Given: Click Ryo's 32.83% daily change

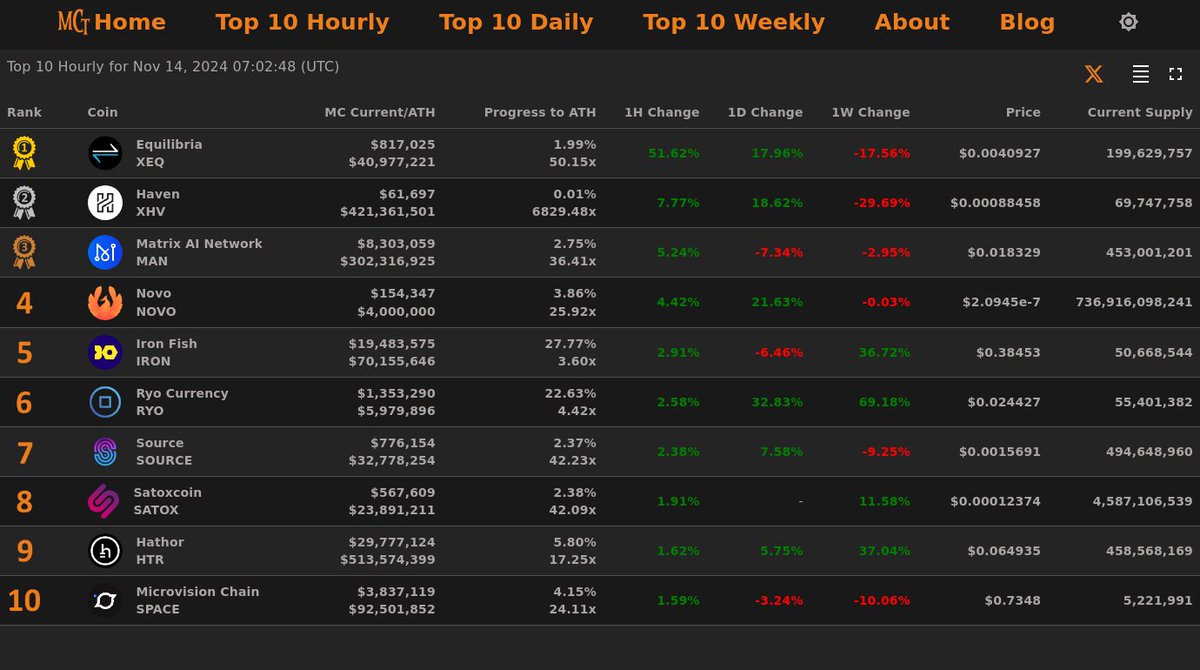Looking at the screenshot, I should tap(777, 402).
